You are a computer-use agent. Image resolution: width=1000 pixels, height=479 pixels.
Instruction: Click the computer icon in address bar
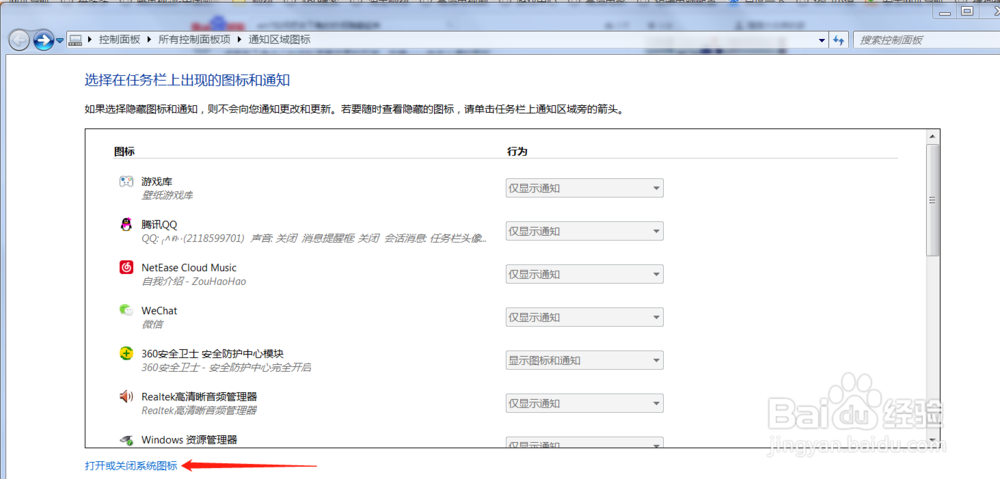76,40
